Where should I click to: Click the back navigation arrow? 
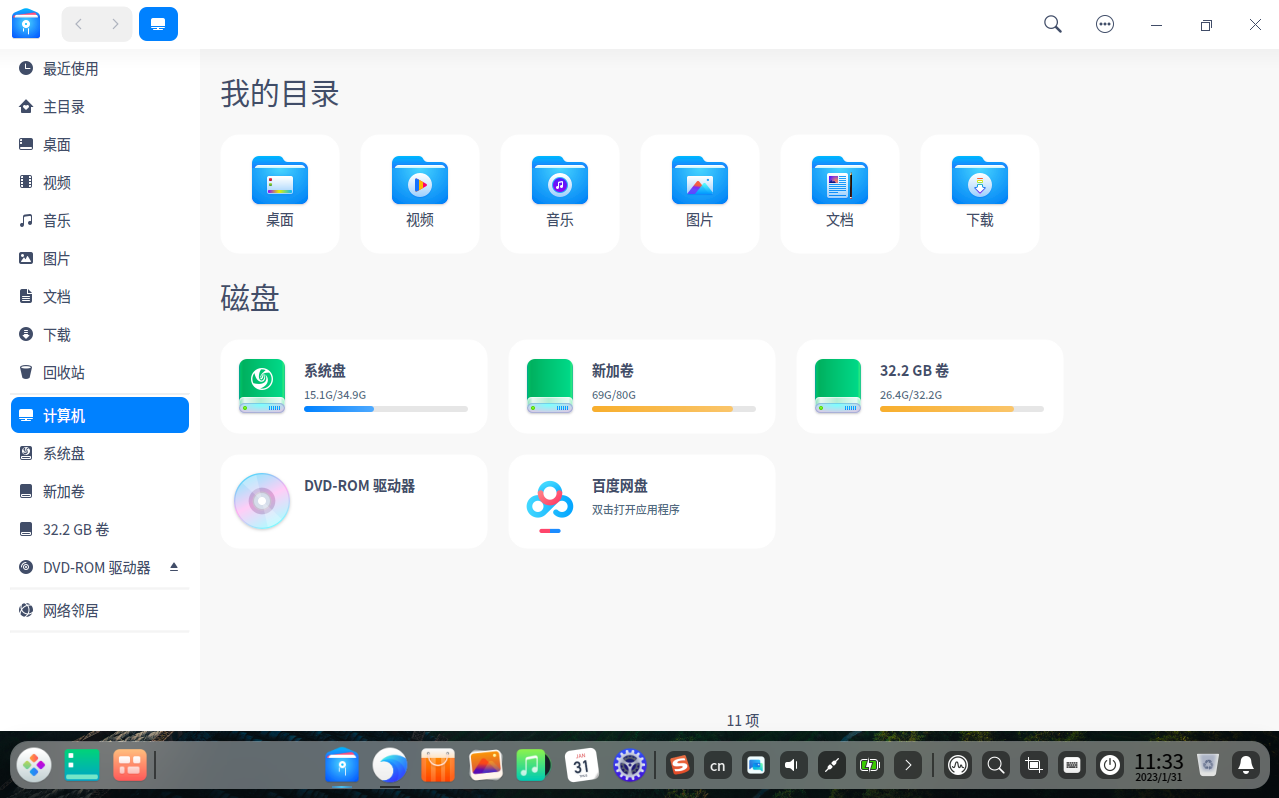tap(78, 23)
